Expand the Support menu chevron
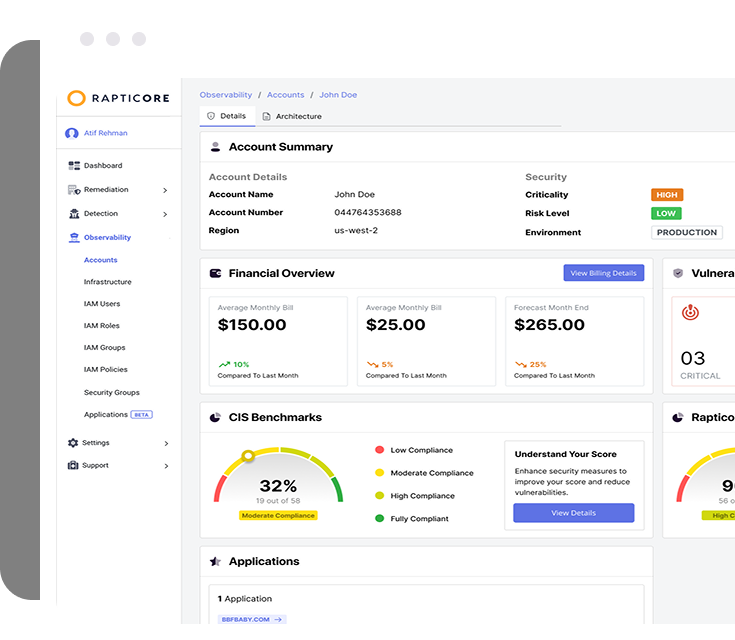This screenshot has height=640, width=735. [x=165, y=466]
